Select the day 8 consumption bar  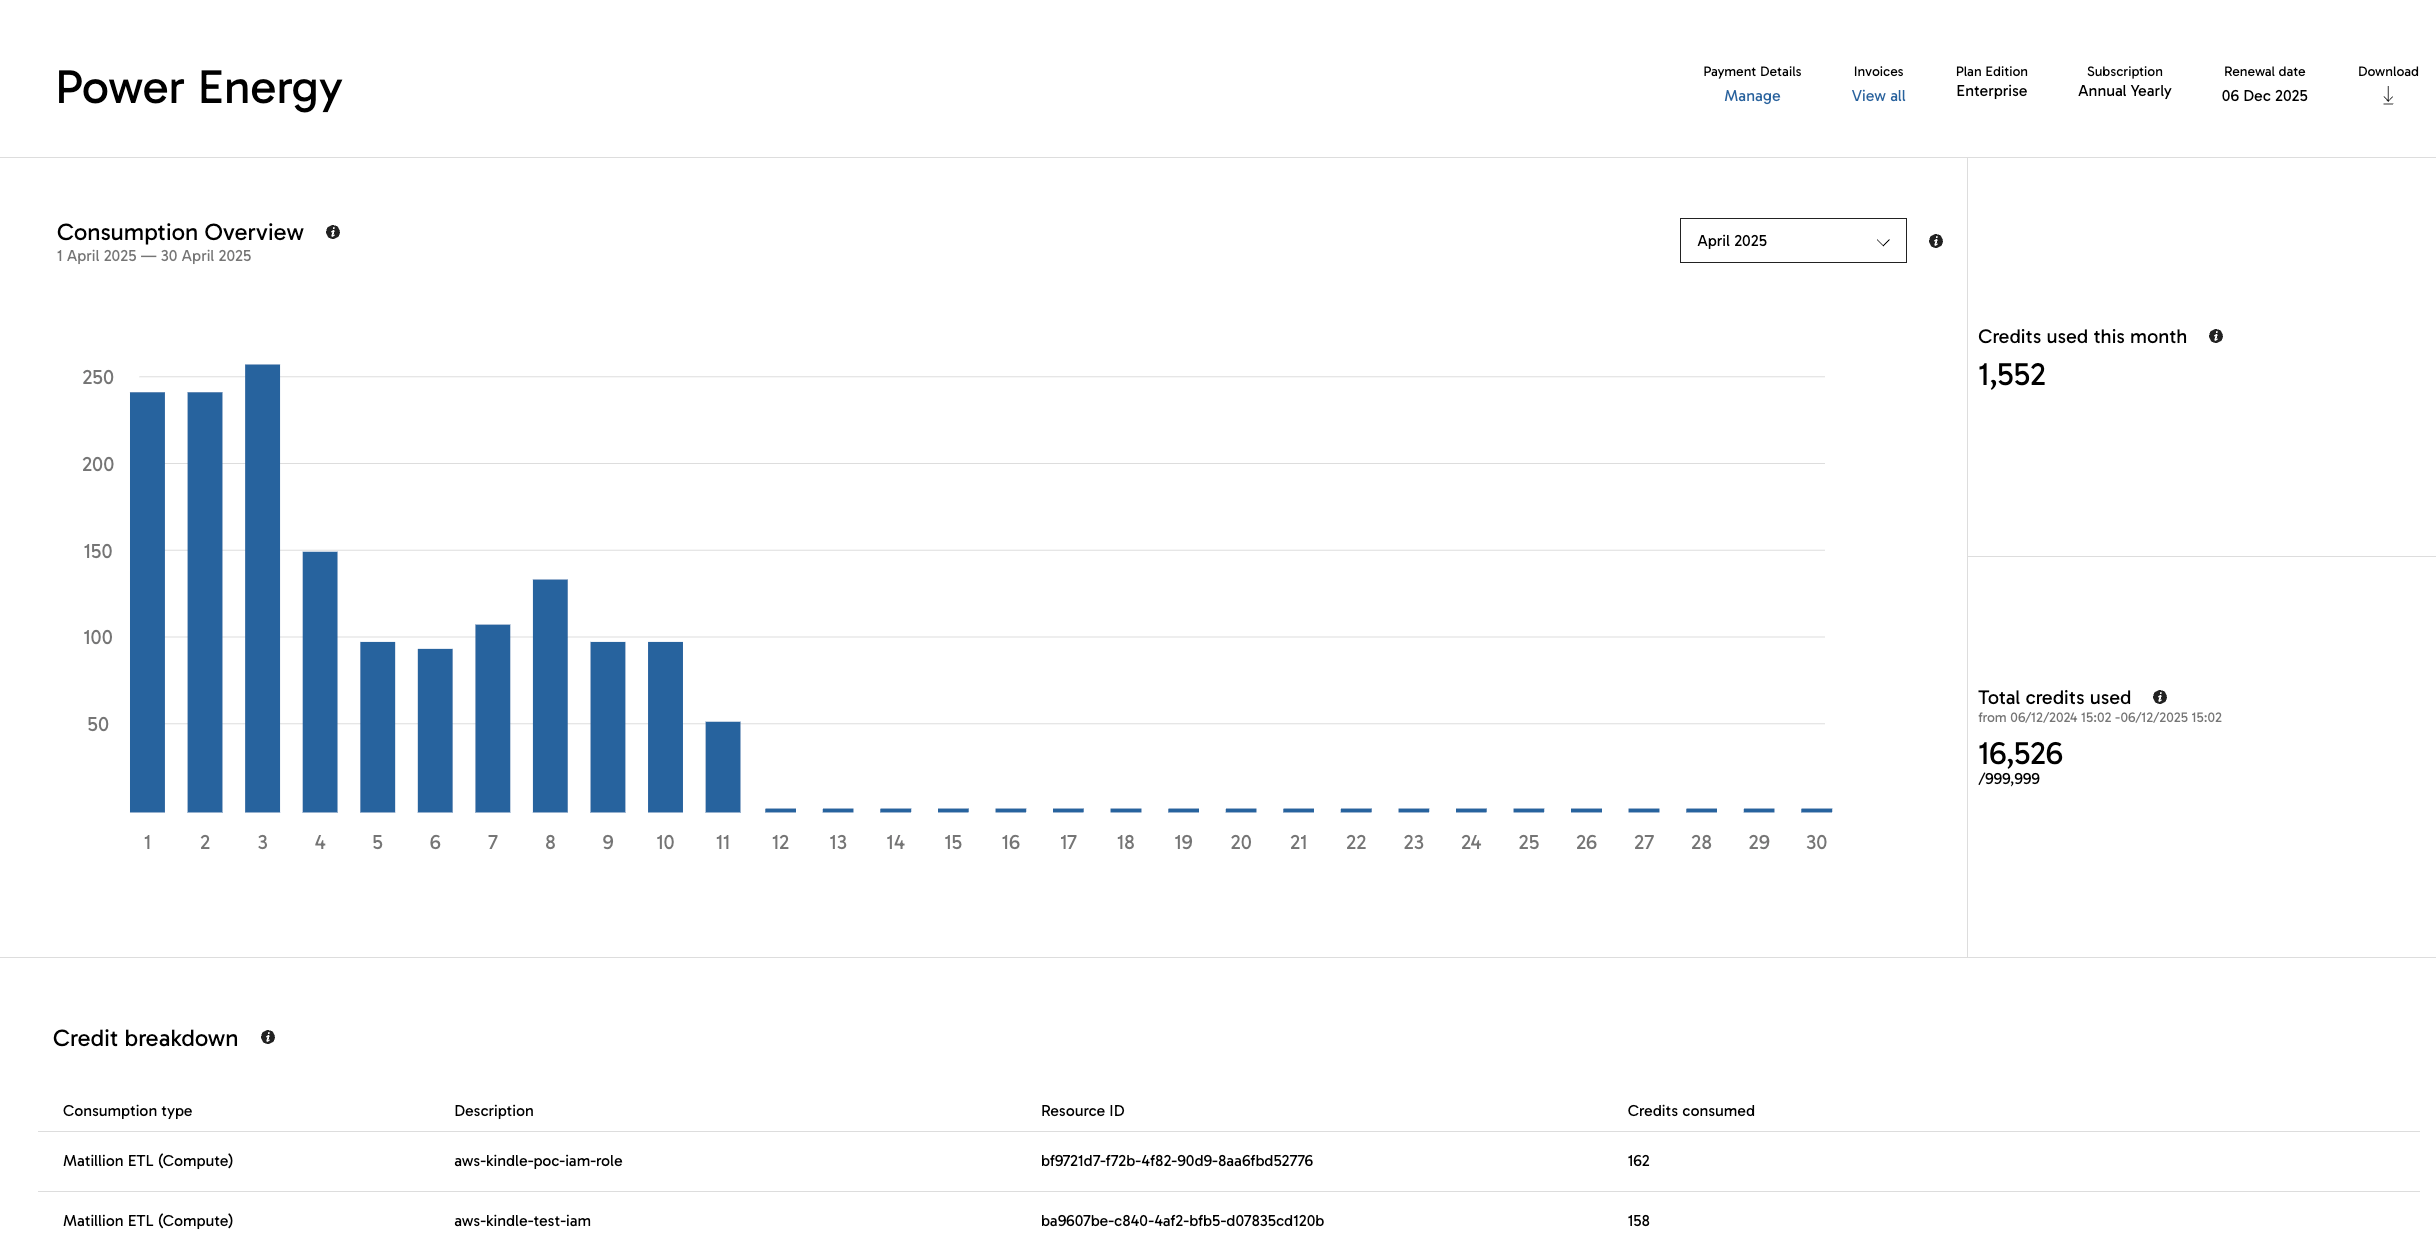550,696
